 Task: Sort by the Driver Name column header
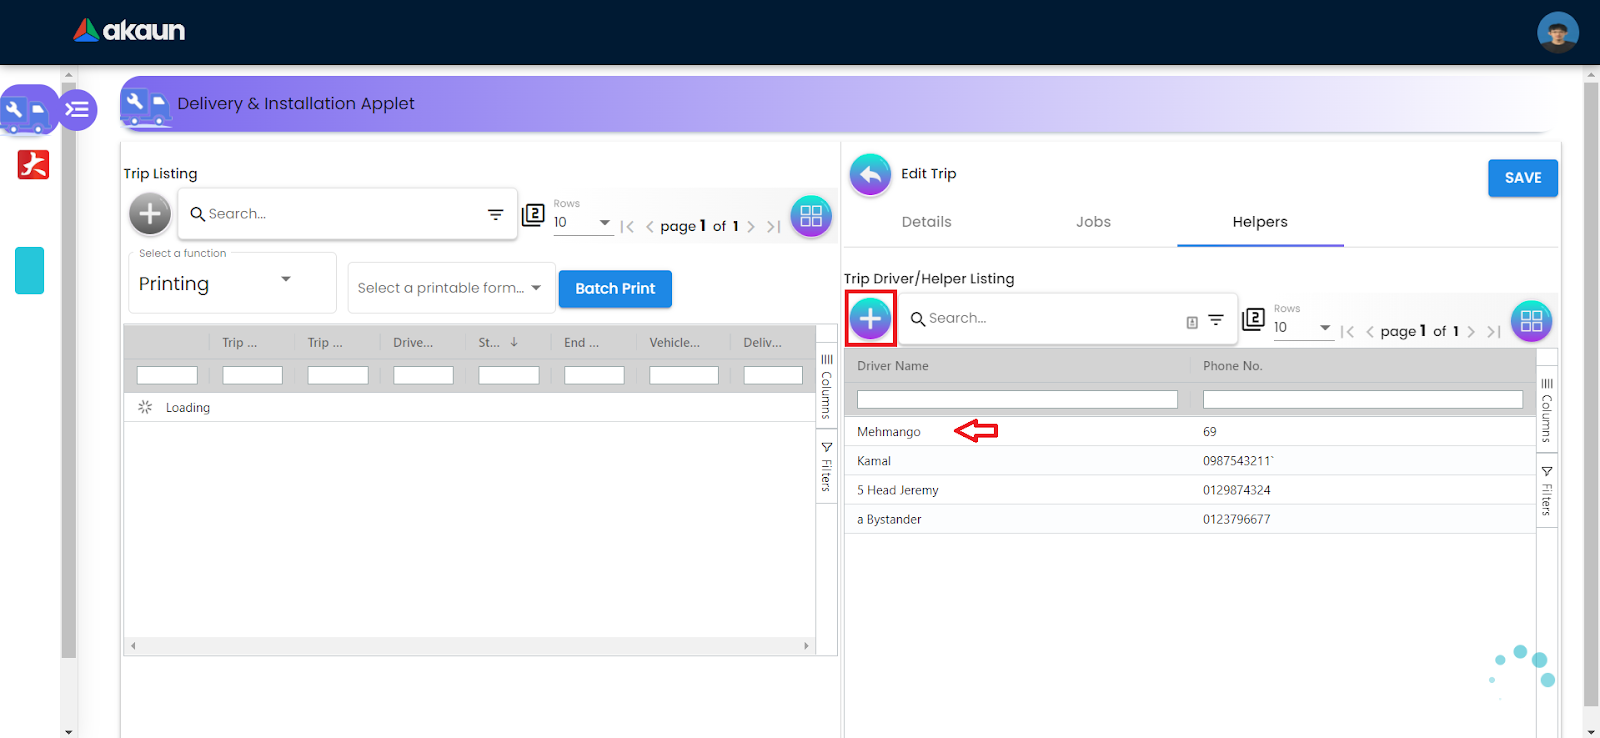pyautogui.click(x=893, y=366)
